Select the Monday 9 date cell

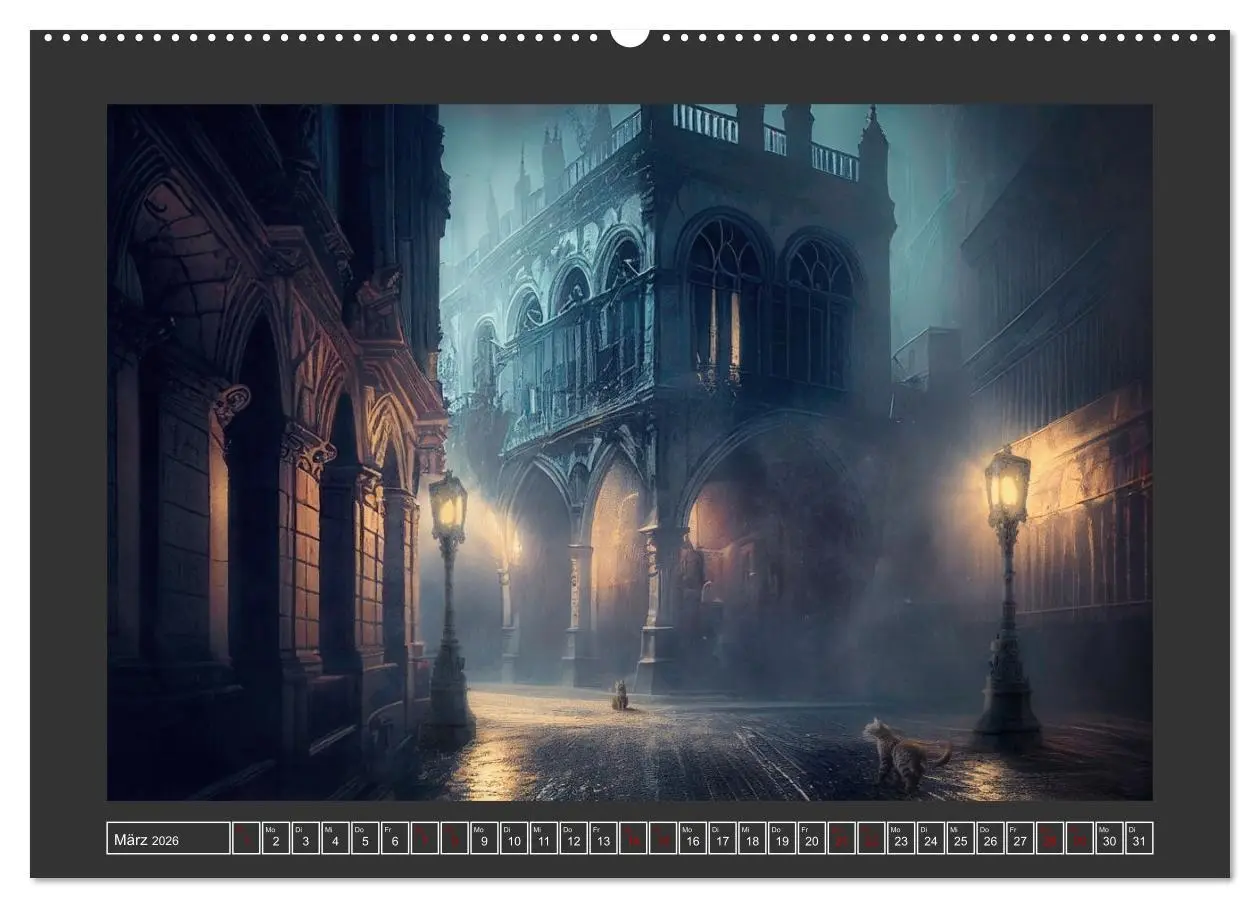tap(484, 838)
